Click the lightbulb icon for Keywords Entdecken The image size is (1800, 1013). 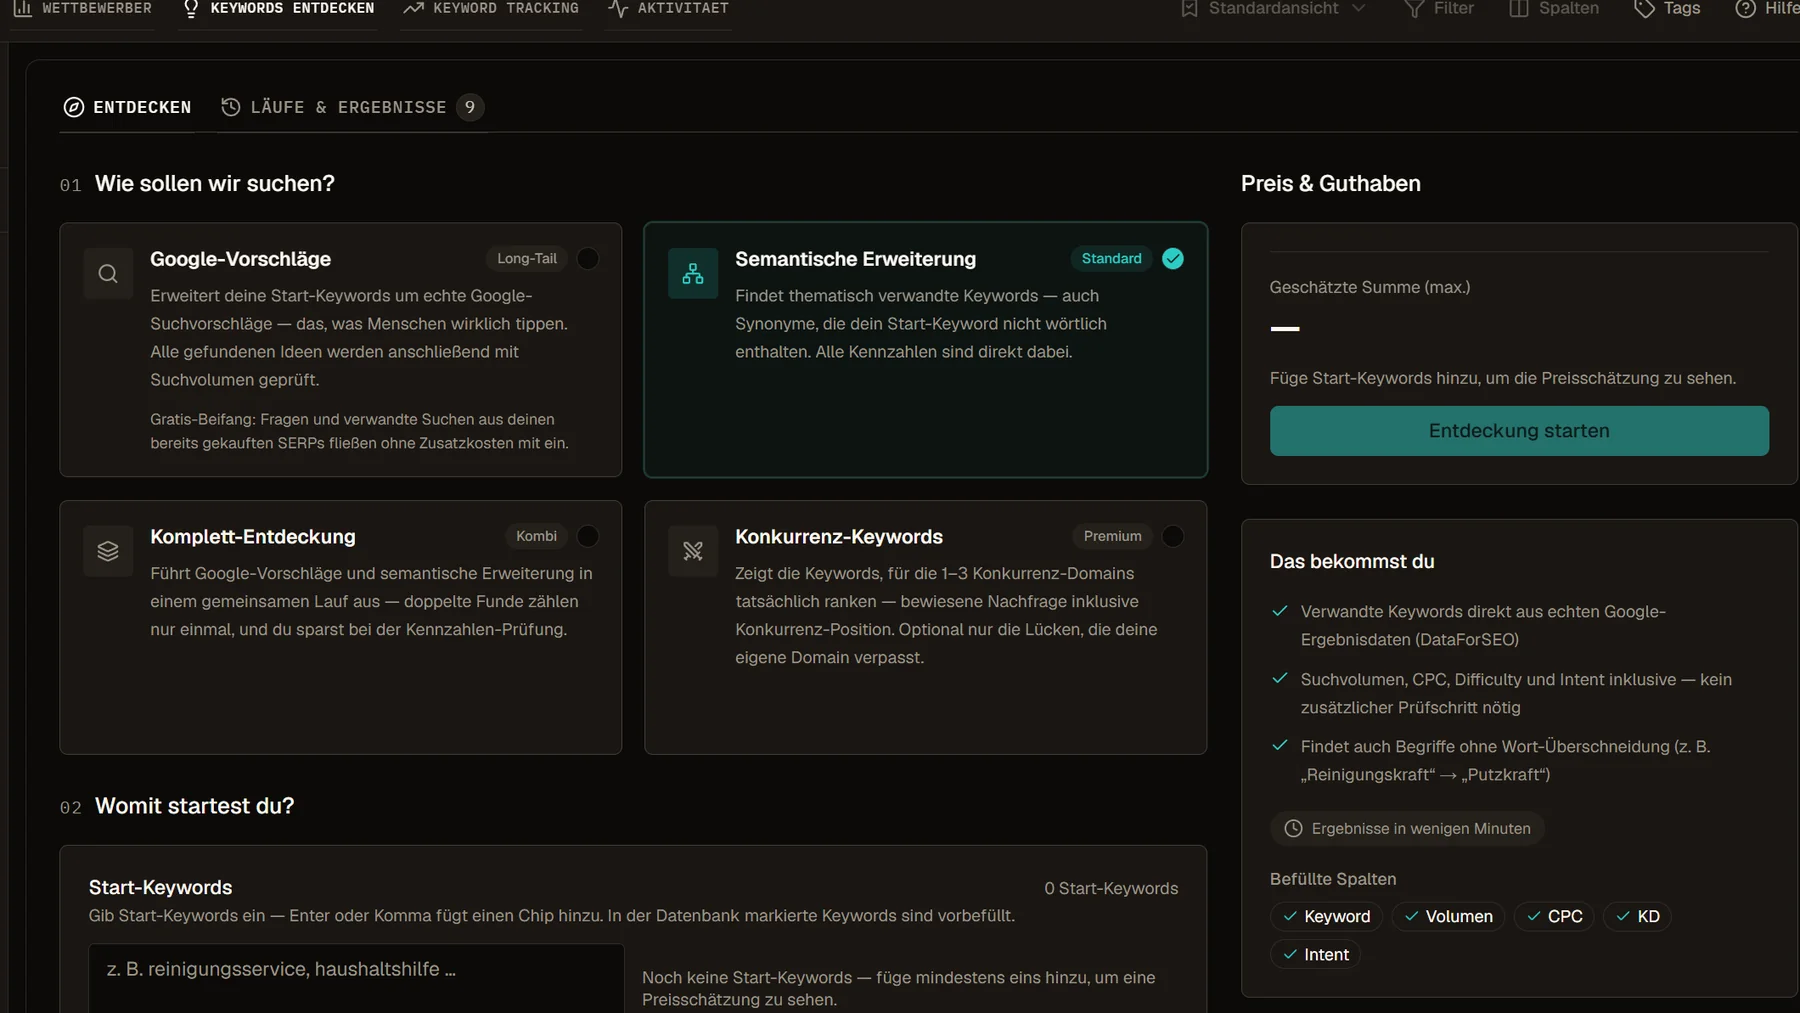[x=191, y=8]
